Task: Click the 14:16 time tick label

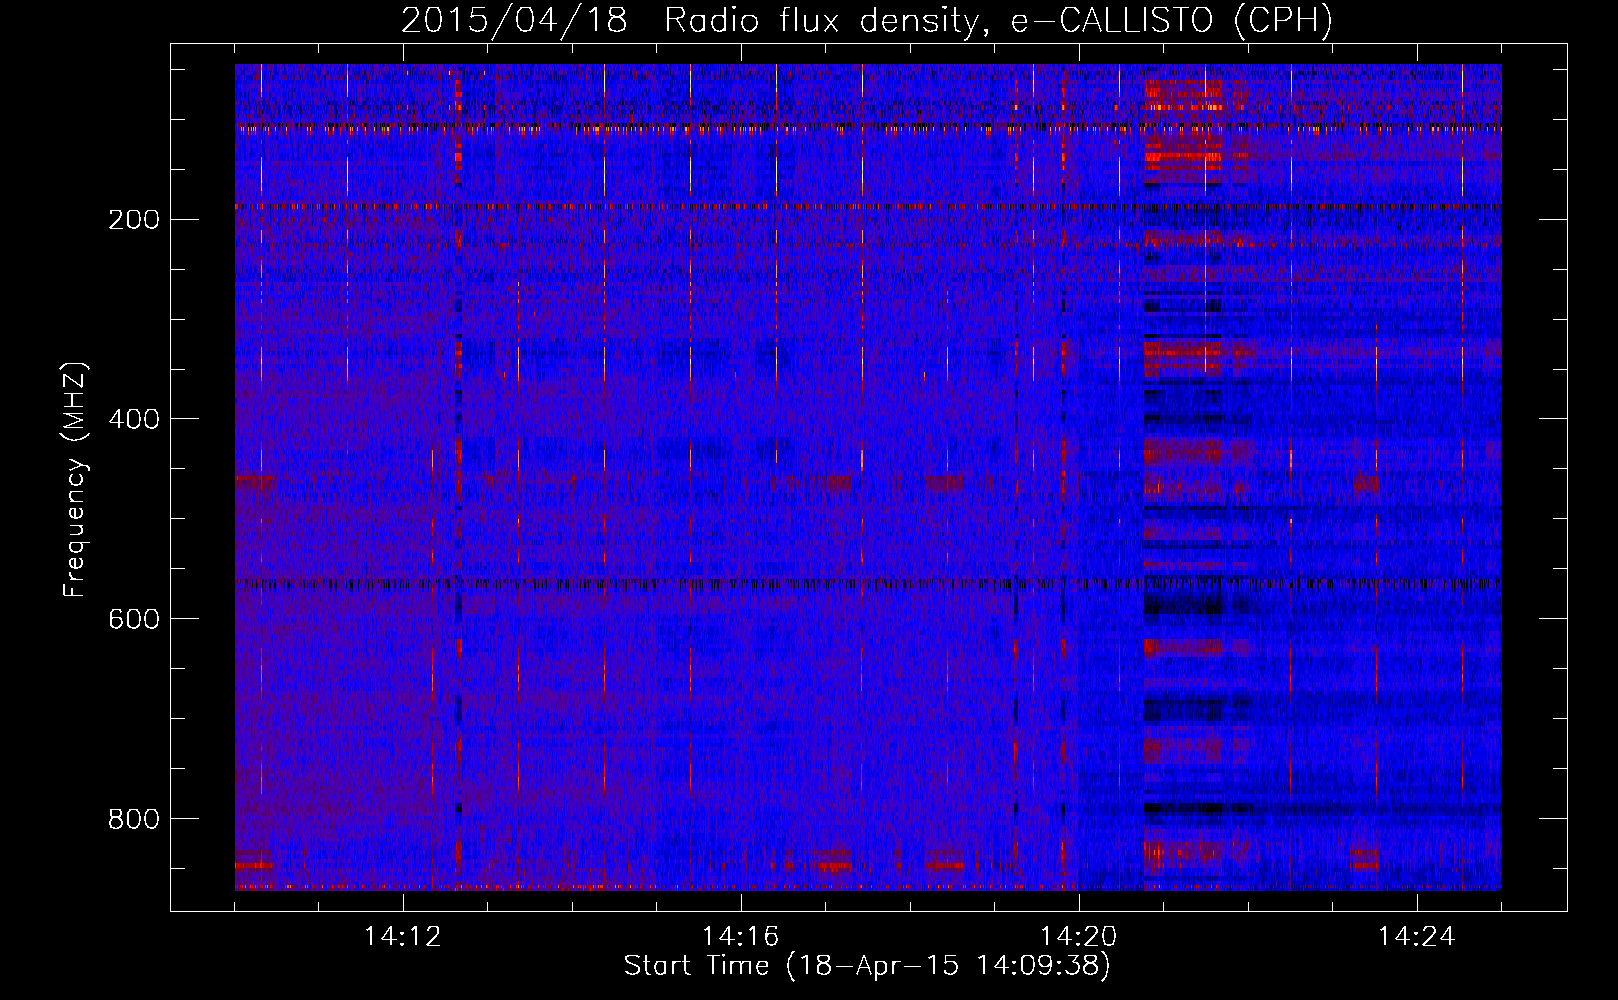Action: point(741,937)
